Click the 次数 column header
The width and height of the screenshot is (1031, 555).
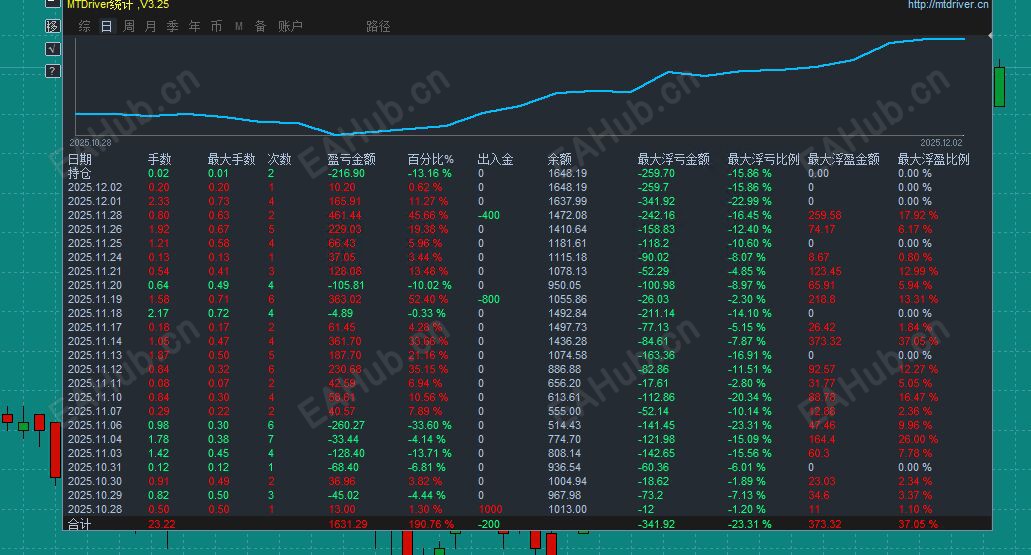click(279, 159)
